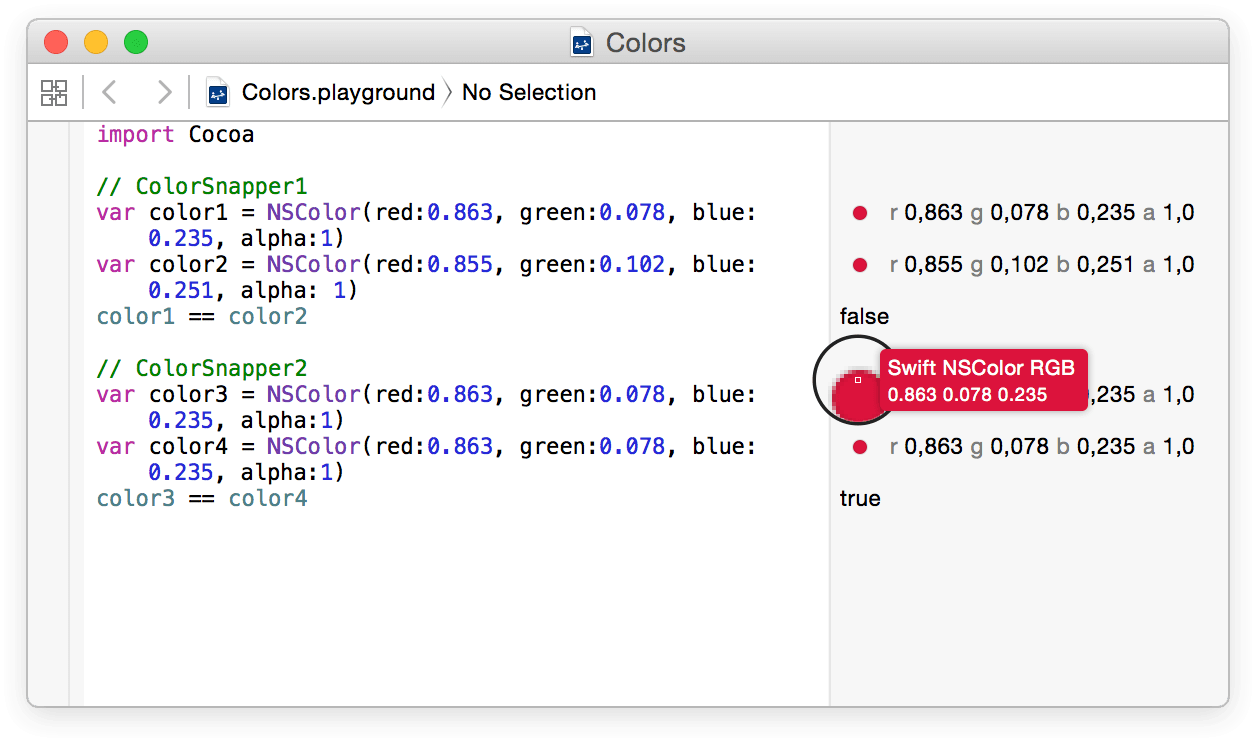Go back with the left arrow
Screen dimensions: 1256x742
tap(110, 93)
